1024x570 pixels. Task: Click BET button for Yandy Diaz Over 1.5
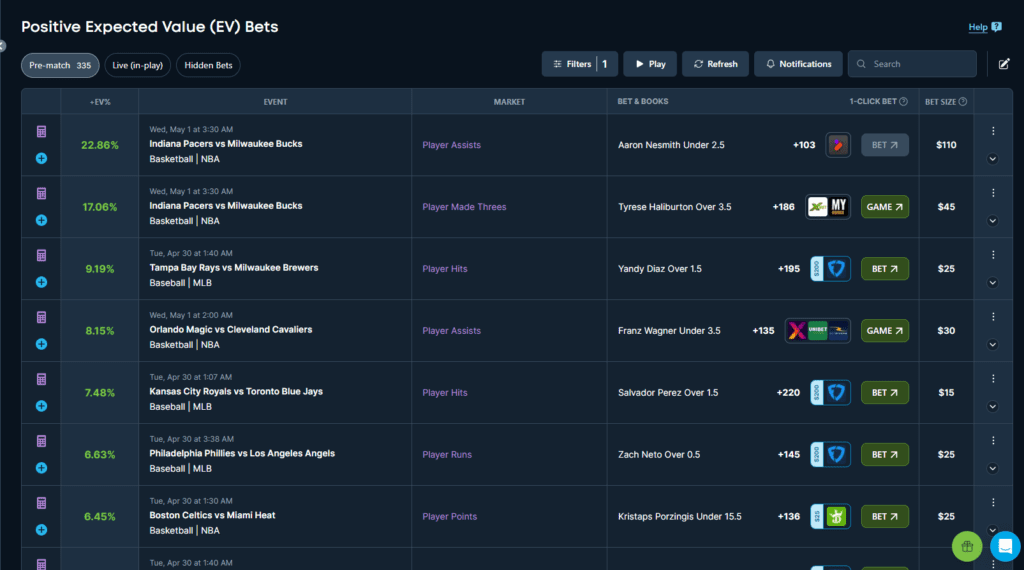coord(885,269)
